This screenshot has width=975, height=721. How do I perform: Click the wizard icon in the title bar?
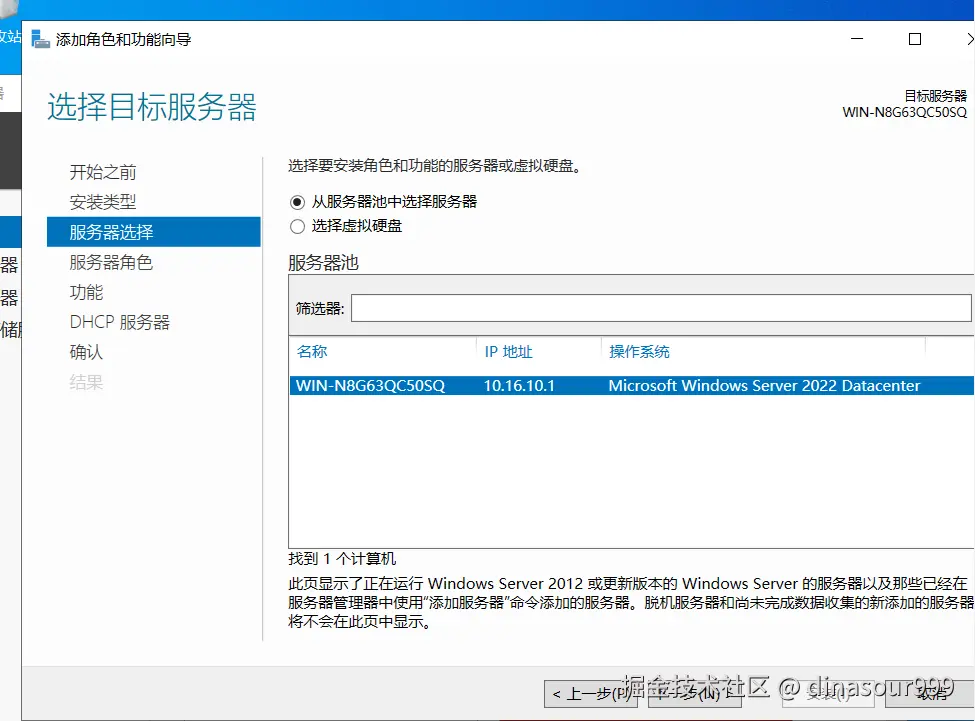(41, 39)
